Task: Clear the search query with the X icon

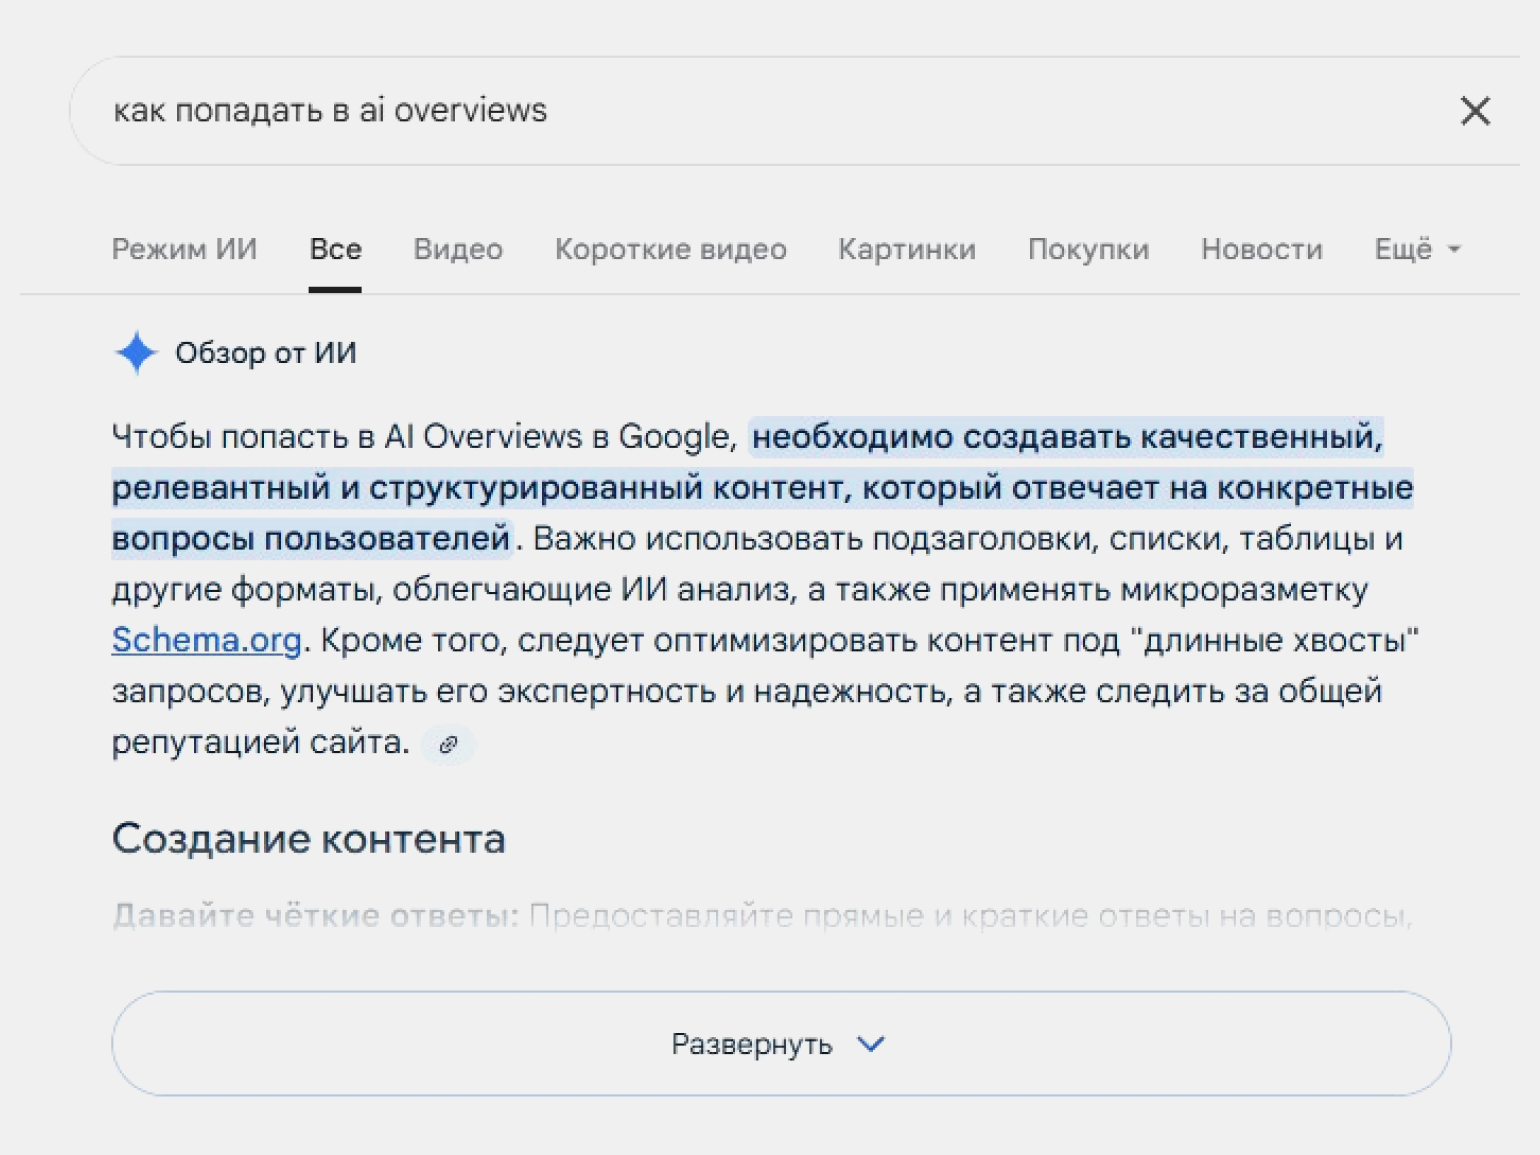Action: coord(1474,111)
